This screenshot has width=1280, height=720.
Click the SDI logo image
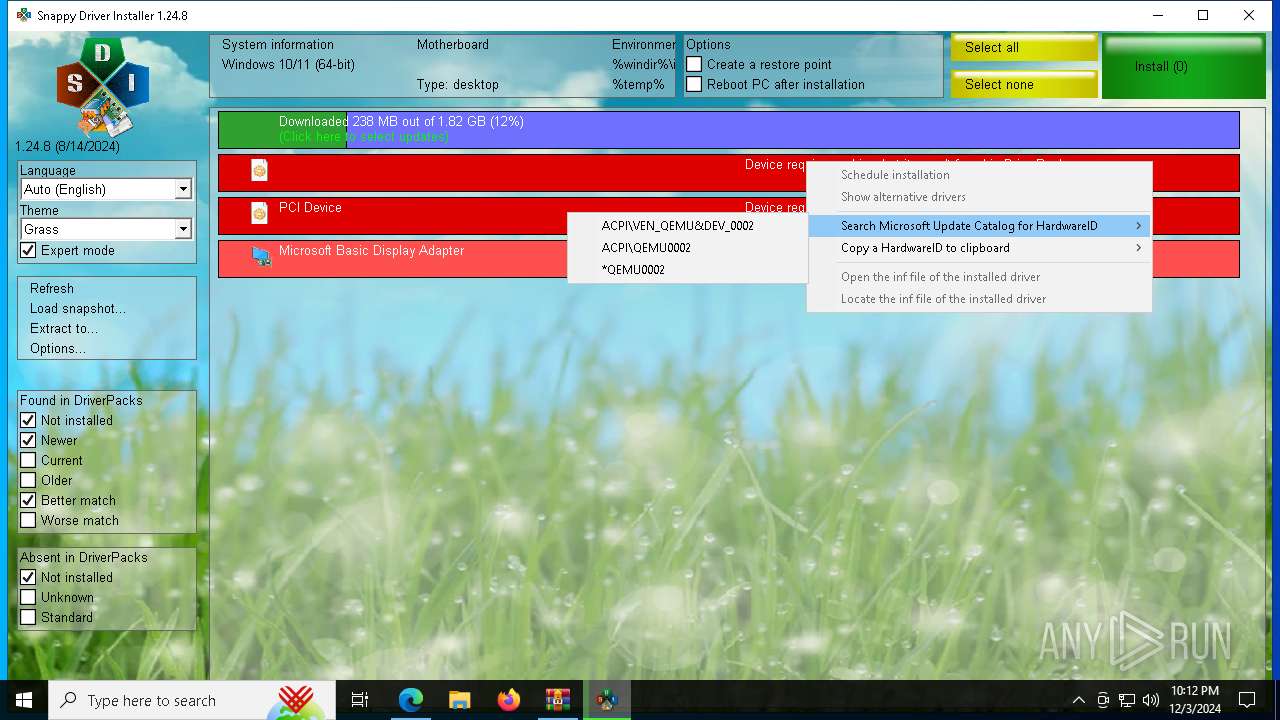(102, 86)
